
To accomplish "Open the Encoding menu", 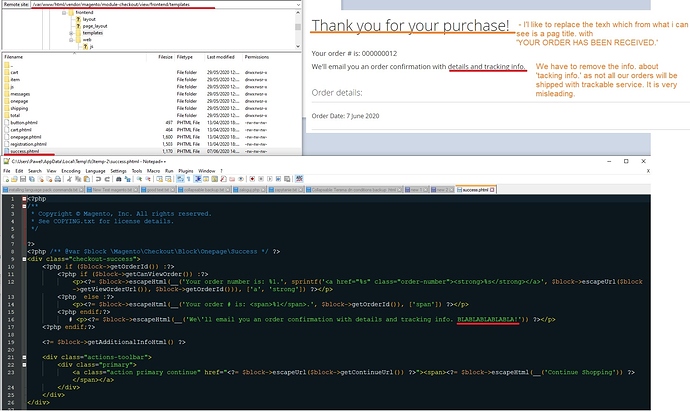I will tap(71, 171).
